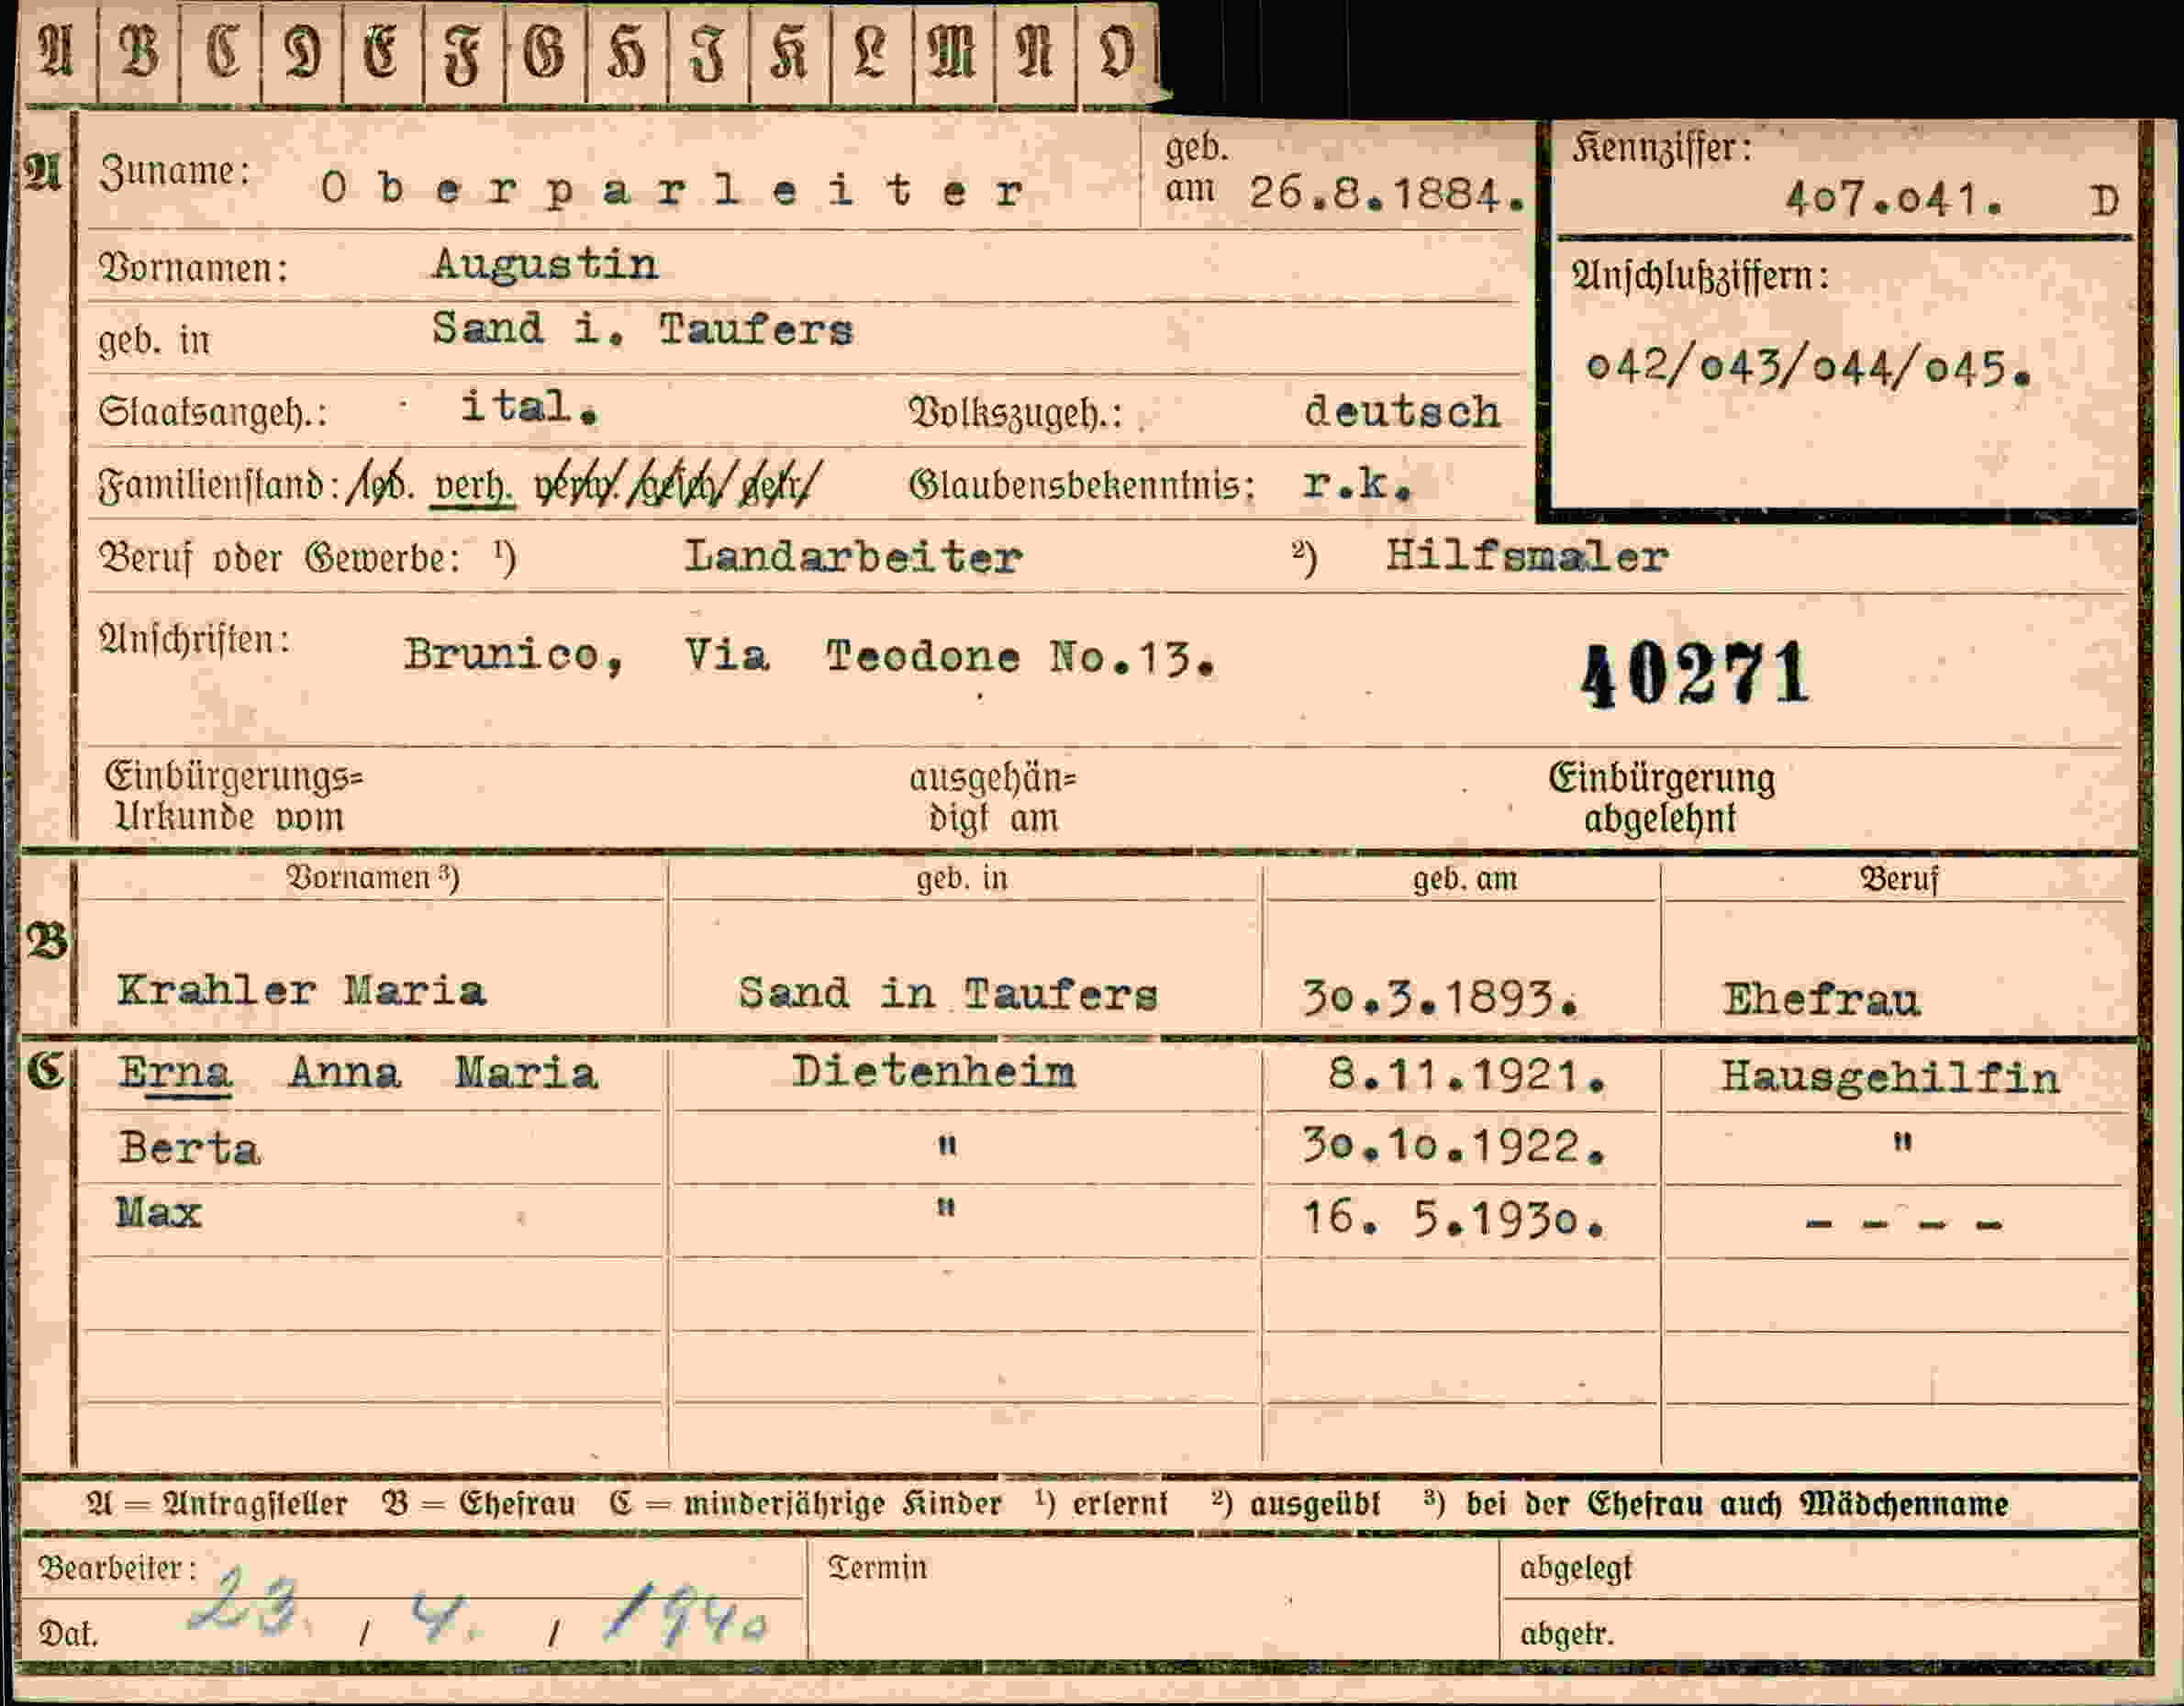Viewport: 2184px width, 1706px height.
Task: Select the Fraktur letter A index tab at top
Action: [x=57, y=52]
